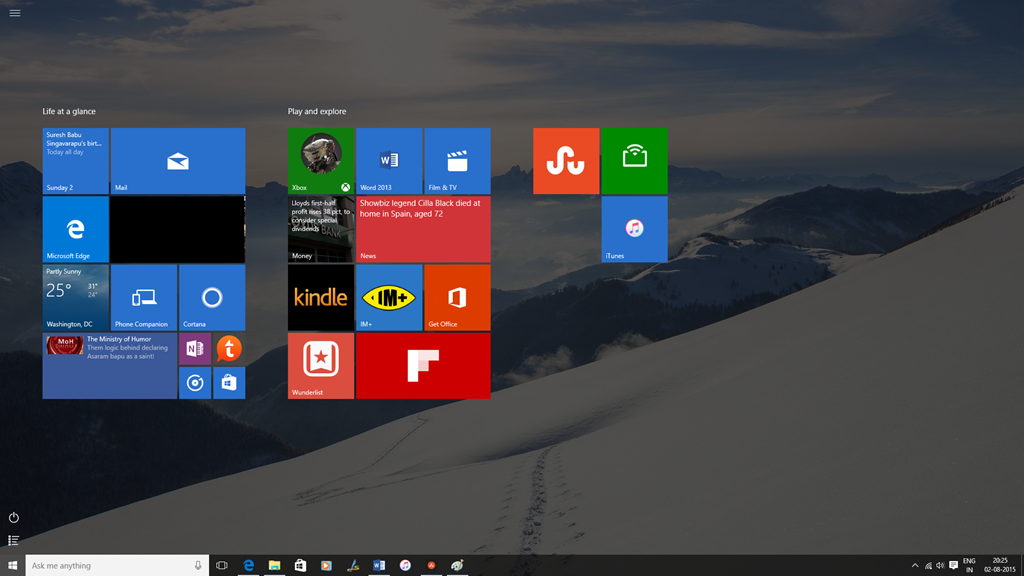Open the Film & TV tile
This screenshot has width=1024, height=576.
(x=457, y=161)
